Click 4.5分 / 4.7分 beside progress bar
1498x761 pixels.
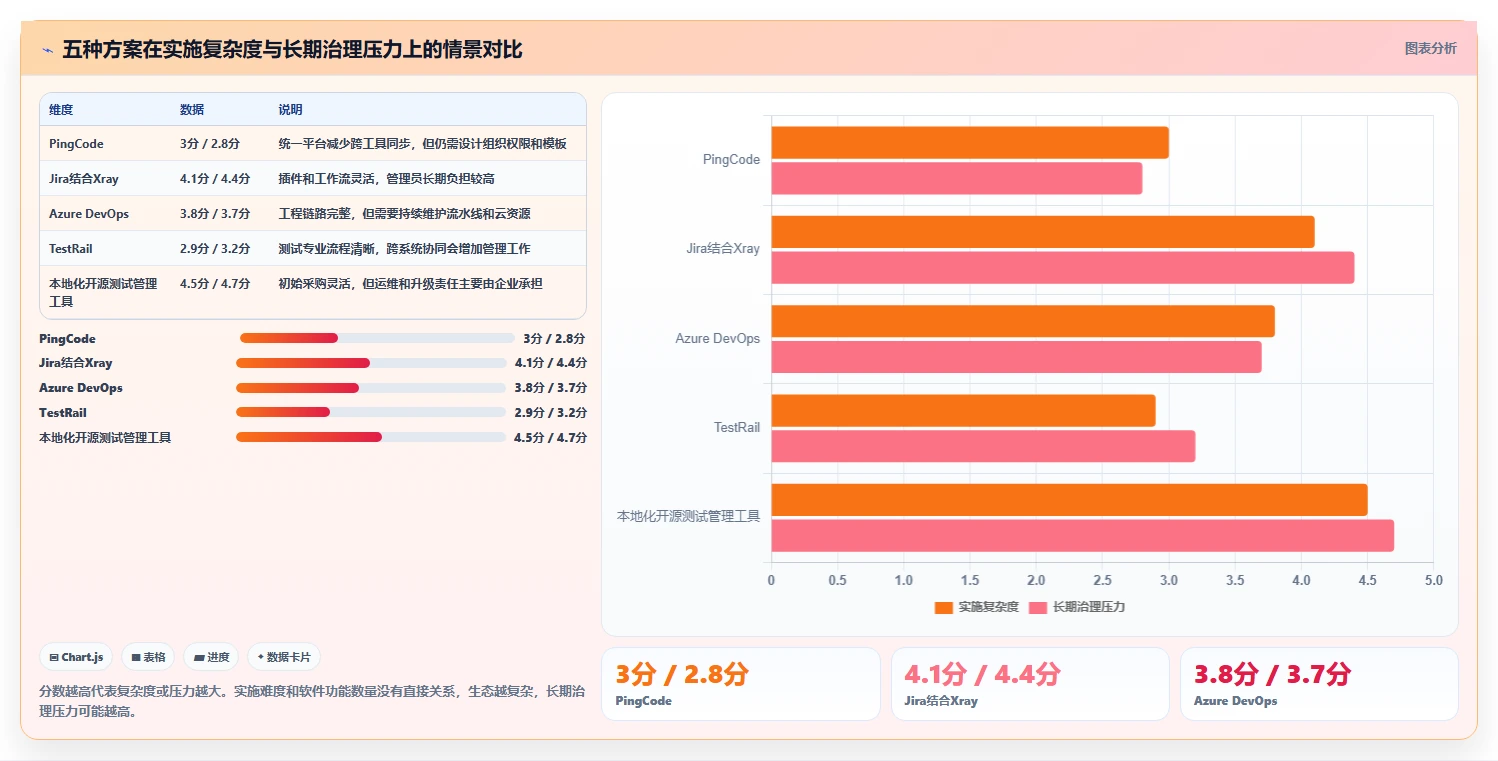pyautogui.click(x=550, y=437)
